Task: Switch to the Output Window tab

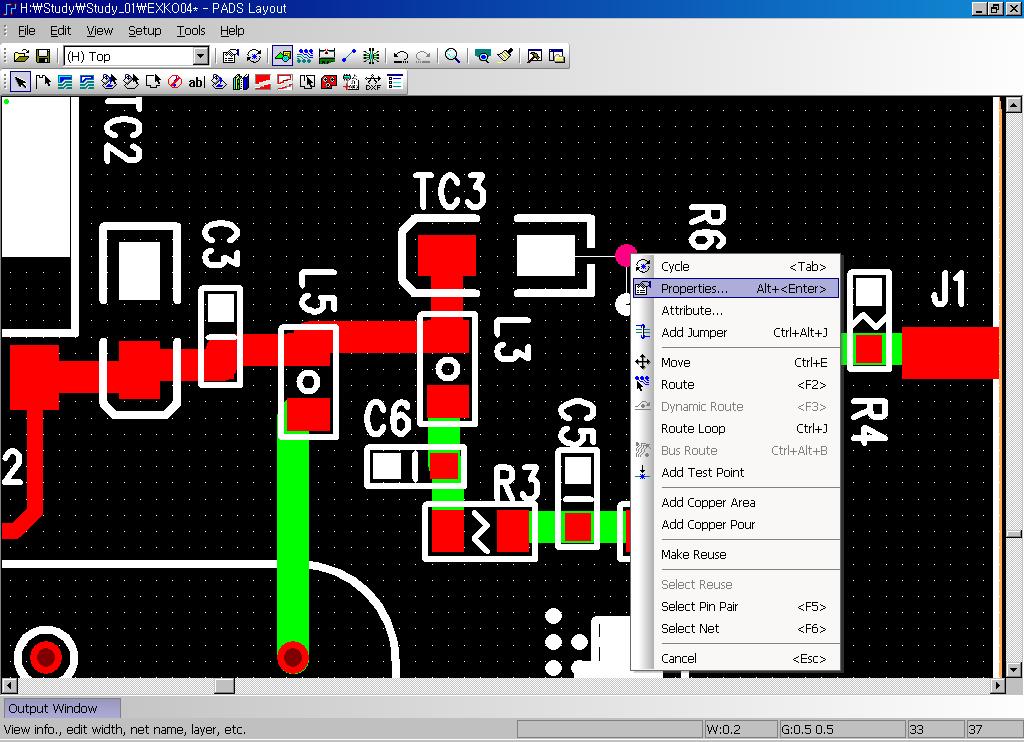Action: coord(61,709)
